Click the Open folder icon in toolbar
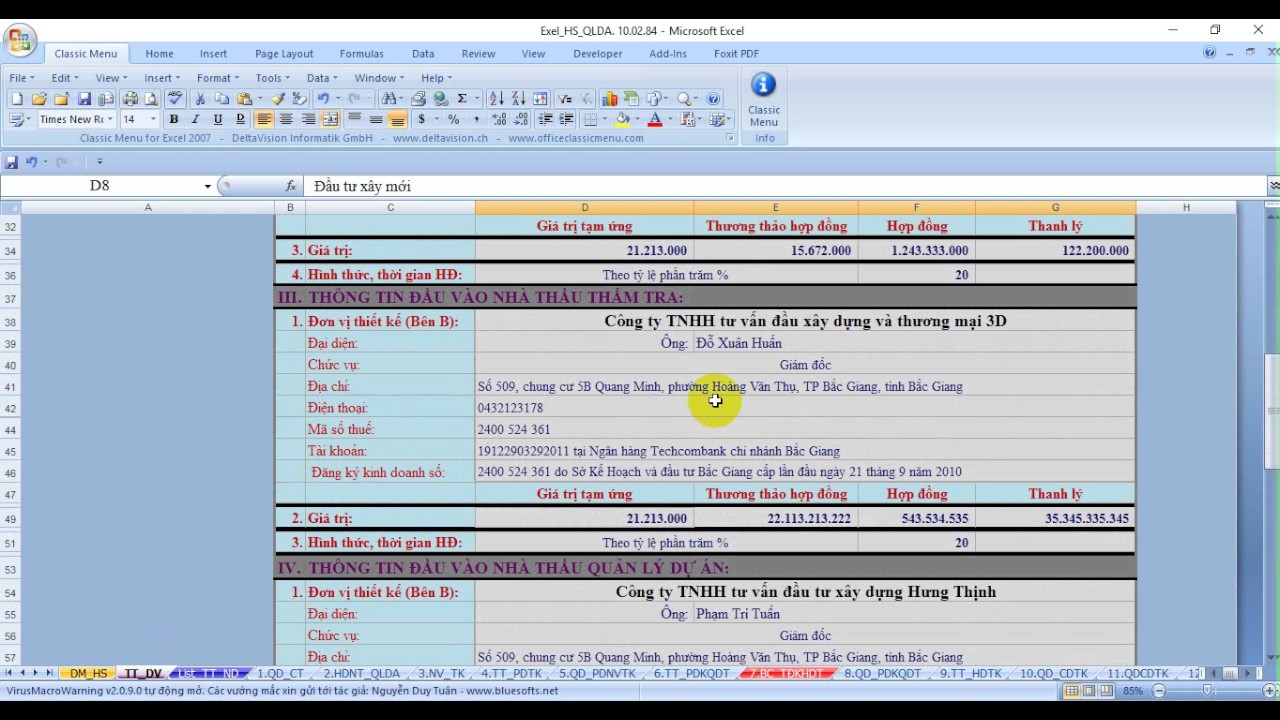This screenshot has height=720, width=1280. coord(39,99)
